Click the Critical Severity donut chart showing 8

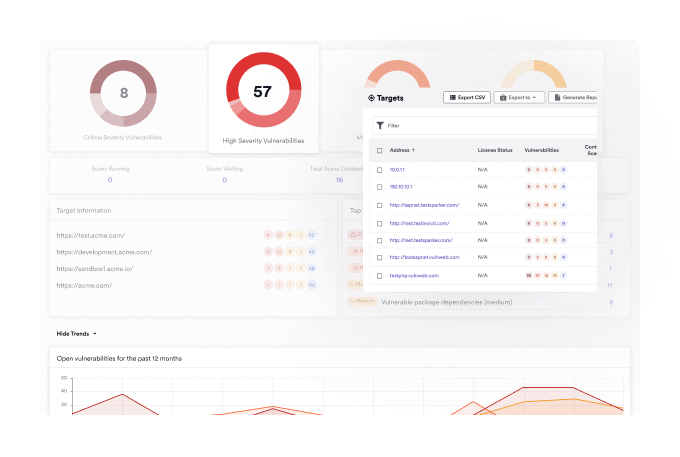click(124, 93)
